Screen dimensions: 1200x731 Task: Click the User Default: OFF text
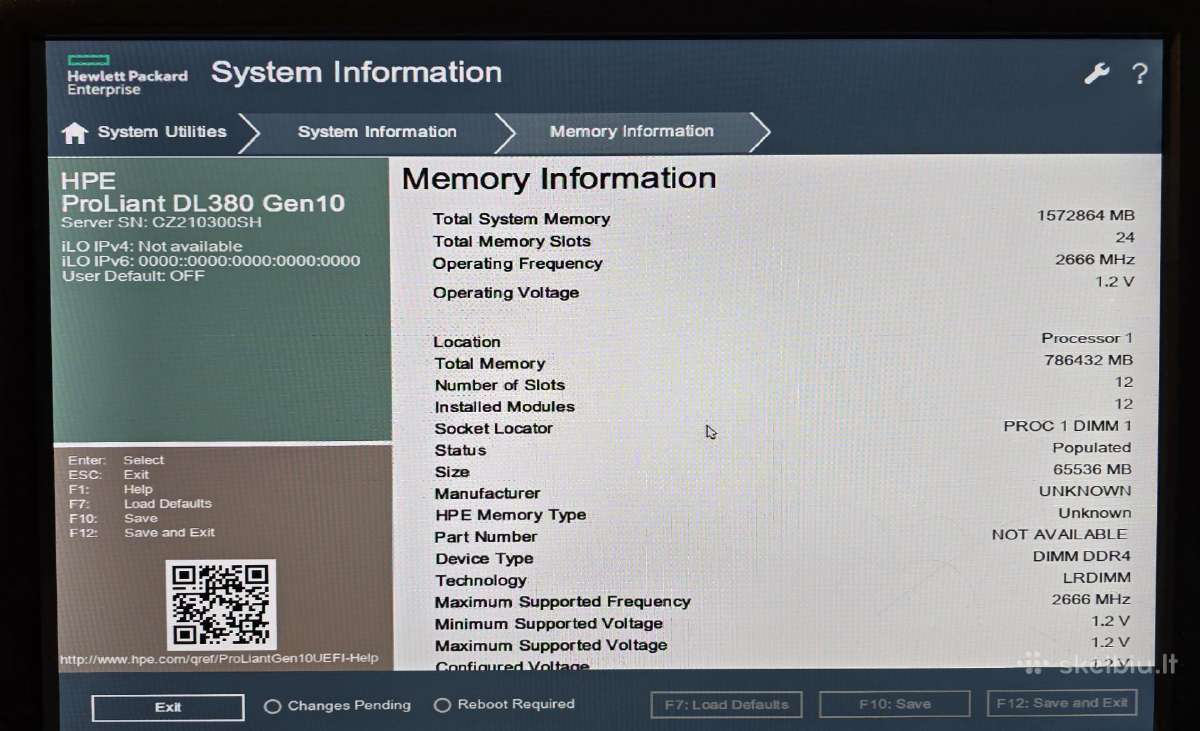point(133,275)
